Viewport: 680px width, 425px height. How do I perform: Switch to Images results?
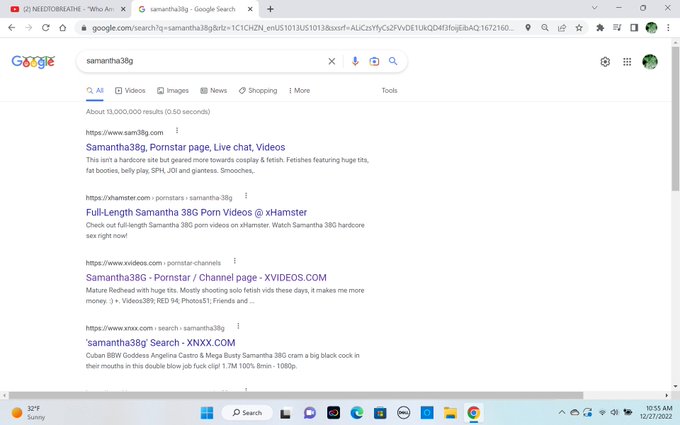tap(173, 91)
